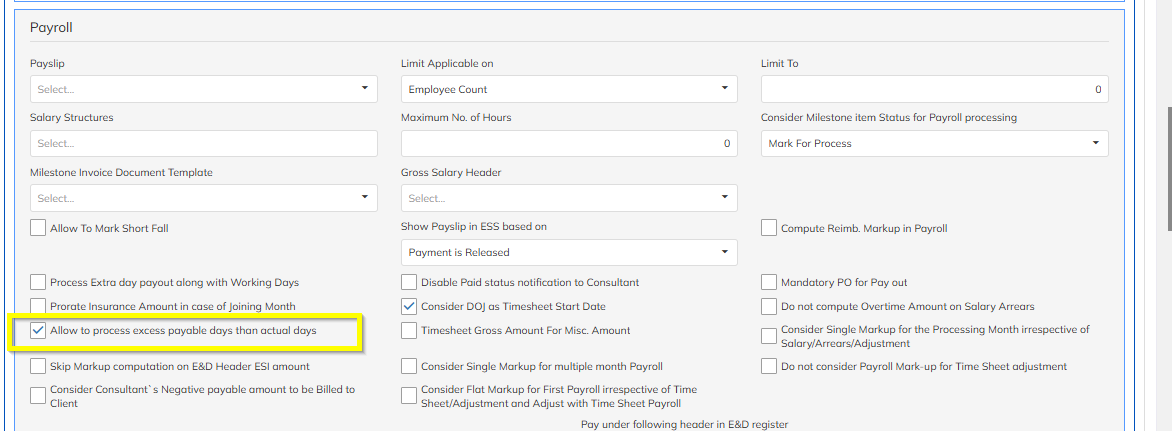Uncheck Allow to process excess payable days

pos(38,330)
